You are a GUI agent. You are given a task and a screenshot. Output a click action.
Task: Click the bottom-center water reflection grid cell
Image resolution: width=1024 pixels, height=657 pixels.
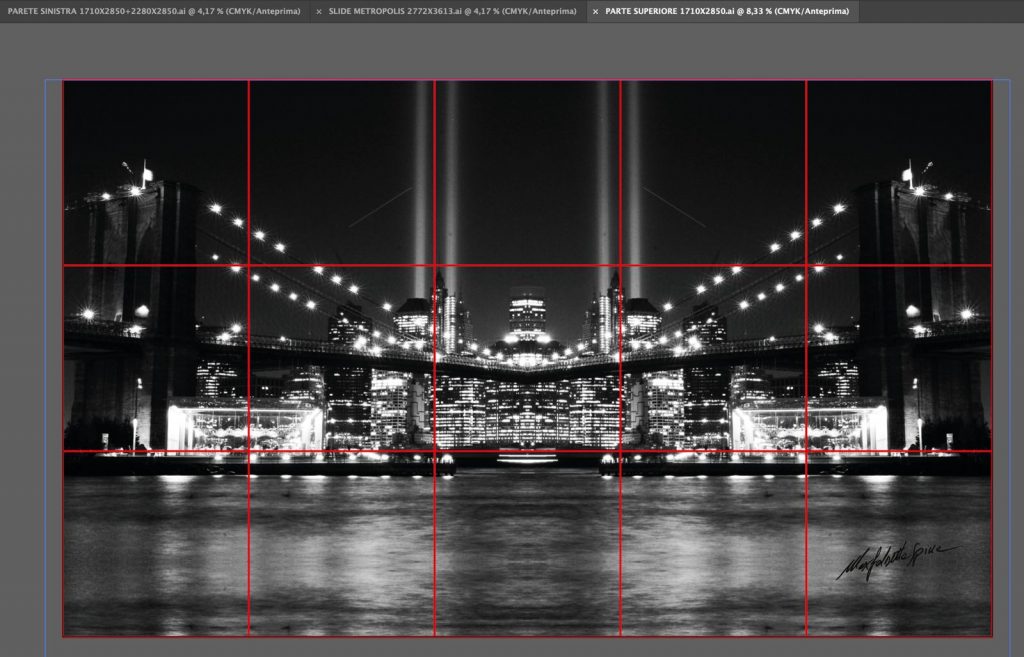coord(527,543)
